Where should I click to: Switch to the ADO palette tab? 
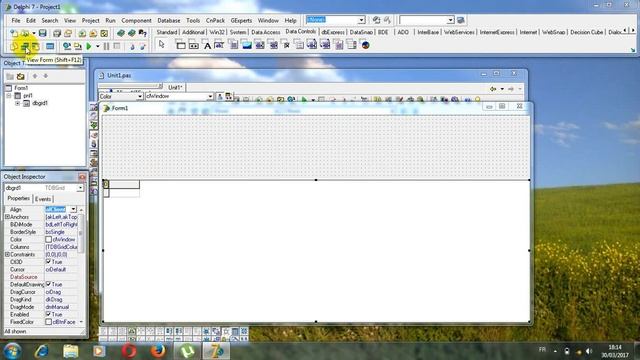click(403, 32)
